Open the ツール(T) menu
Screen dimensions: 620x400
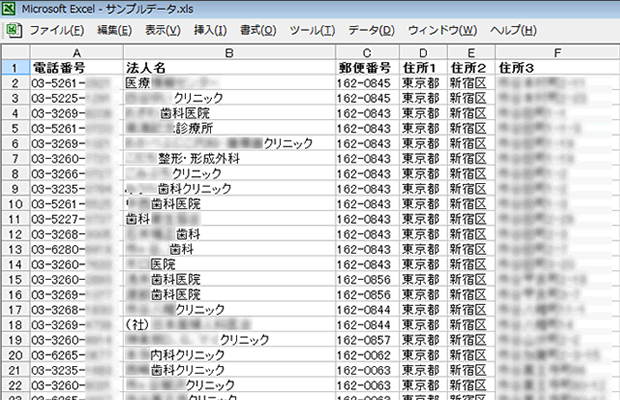pos(311,30)
